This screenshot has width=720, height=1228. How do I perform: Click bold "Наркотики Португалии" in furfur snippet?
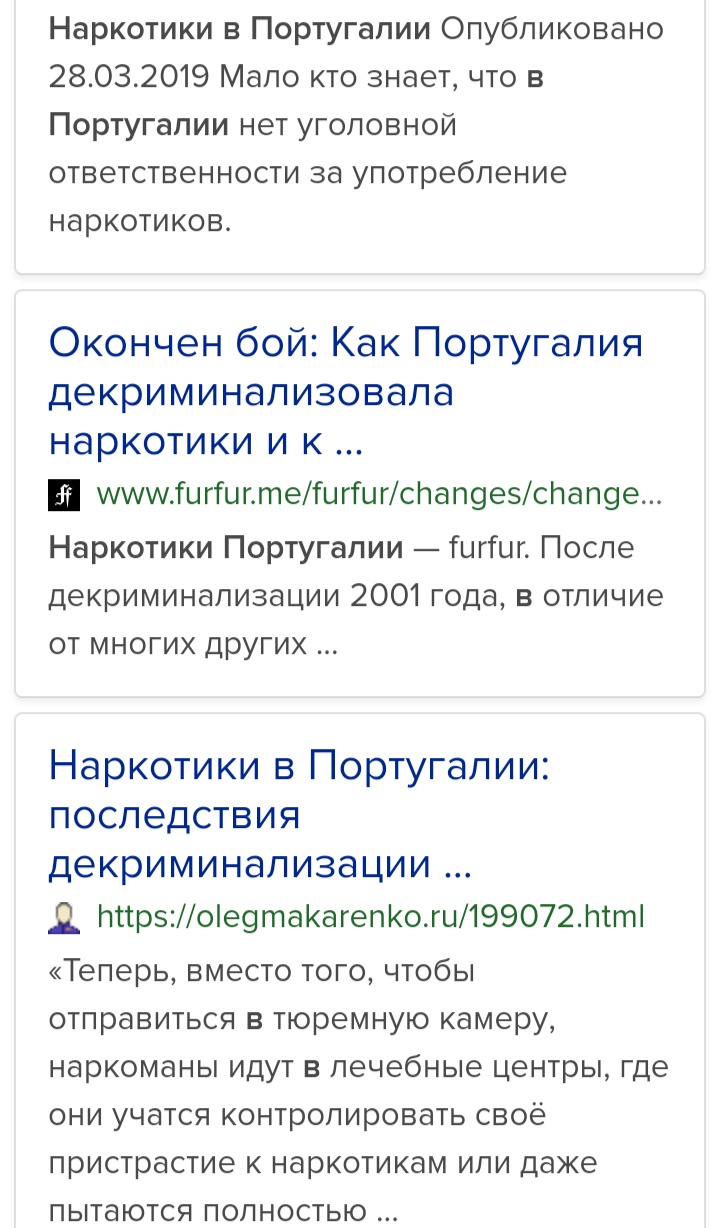pyautogui.click(x=226, y=548)
